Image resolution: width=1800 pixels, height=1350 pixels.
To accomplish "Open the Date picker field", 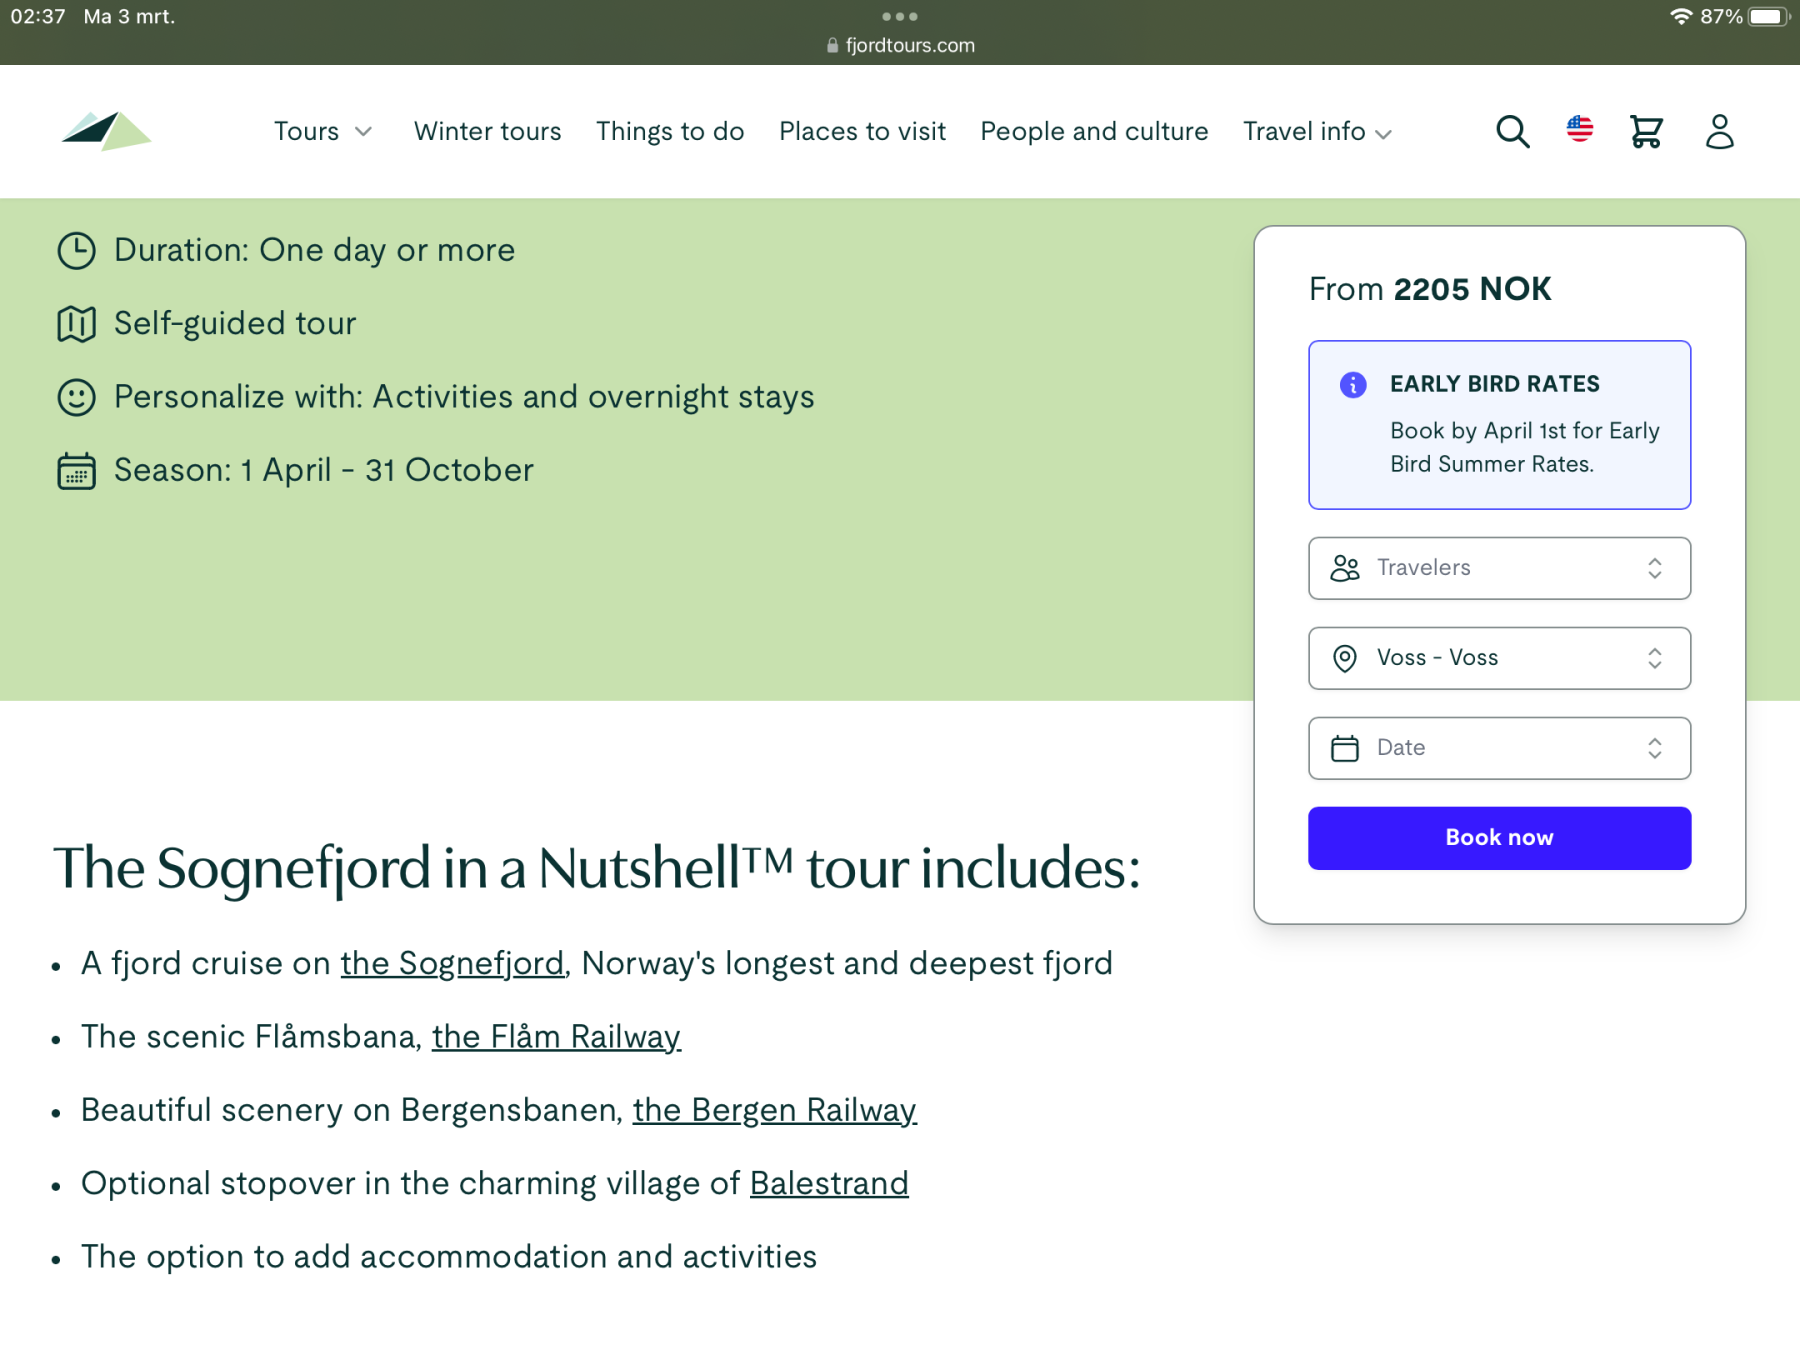I will tap(1499, 748).
